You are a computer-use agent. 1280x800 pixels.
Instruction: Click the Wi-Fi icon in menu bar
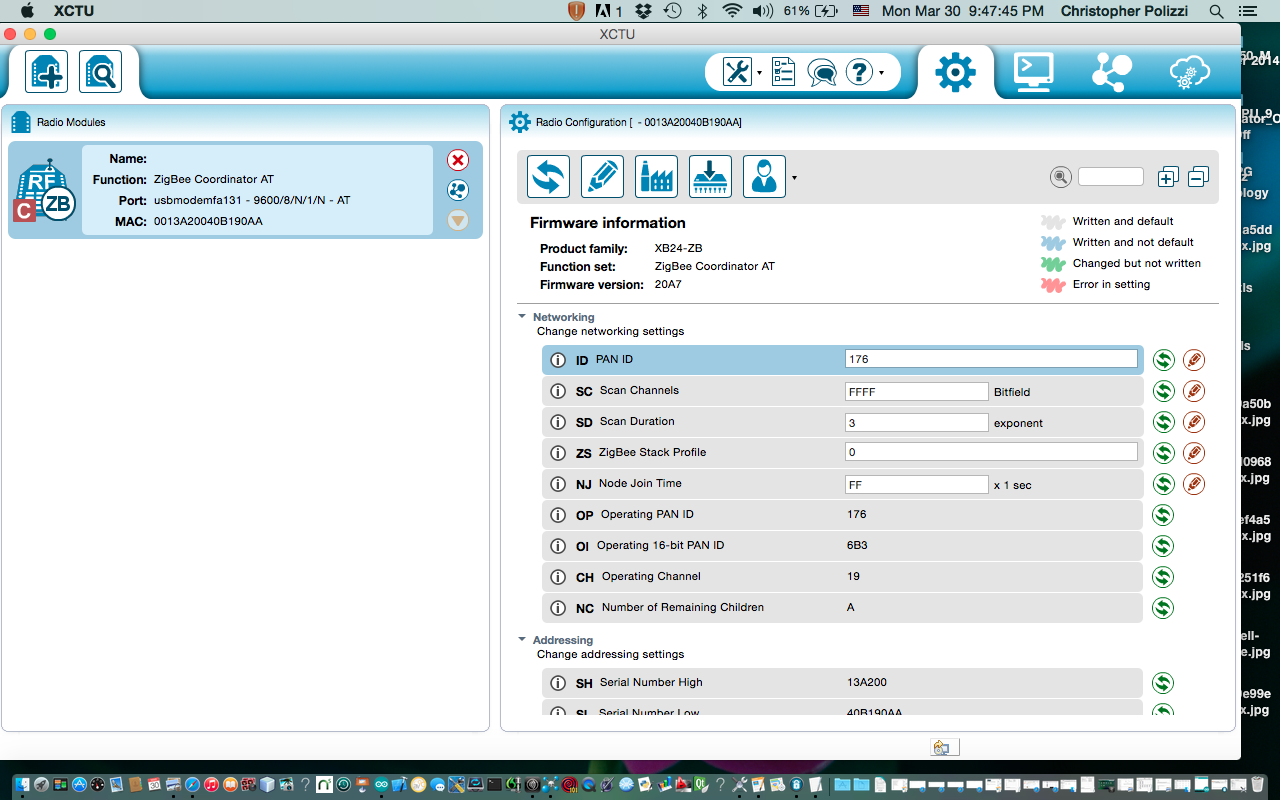click(x=733, y=11)
